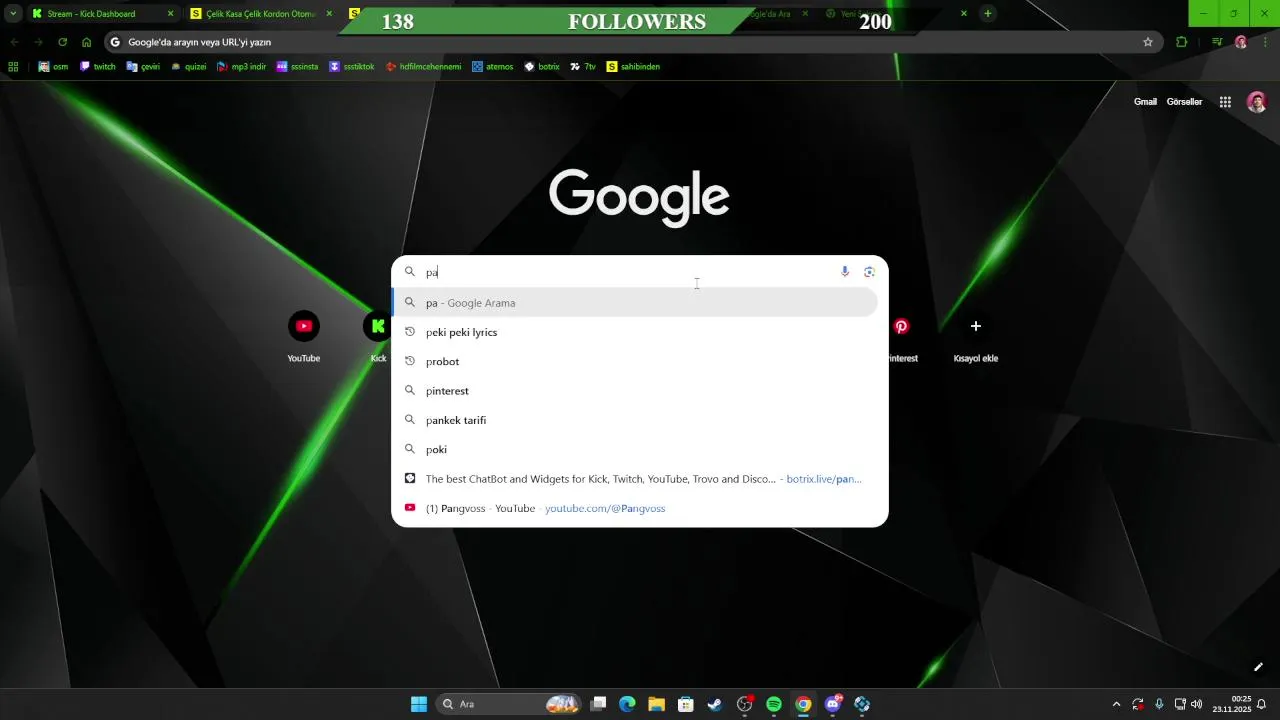
Task: Go to the home page icon
Action: [86, 42]
